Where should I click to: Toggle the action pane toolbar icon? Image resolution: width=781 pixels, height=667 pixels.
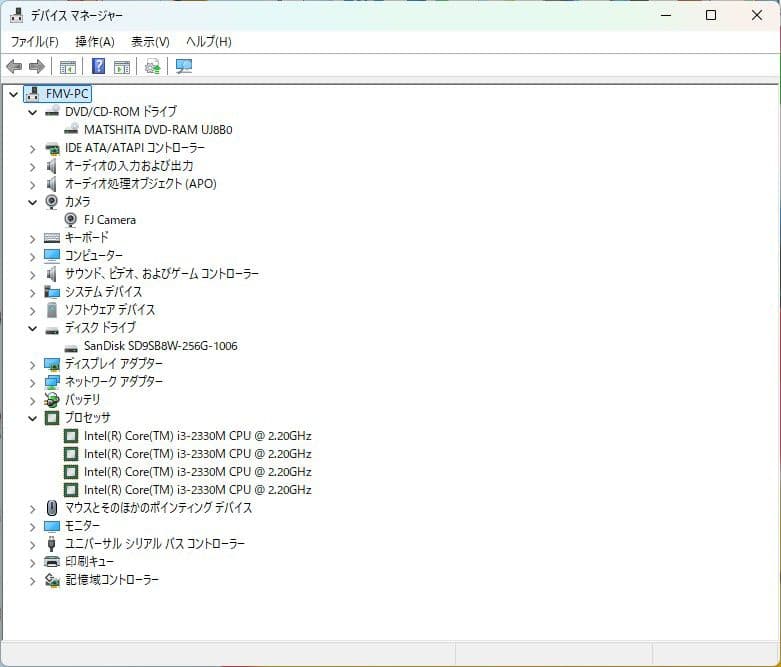[x=122, y=66]
